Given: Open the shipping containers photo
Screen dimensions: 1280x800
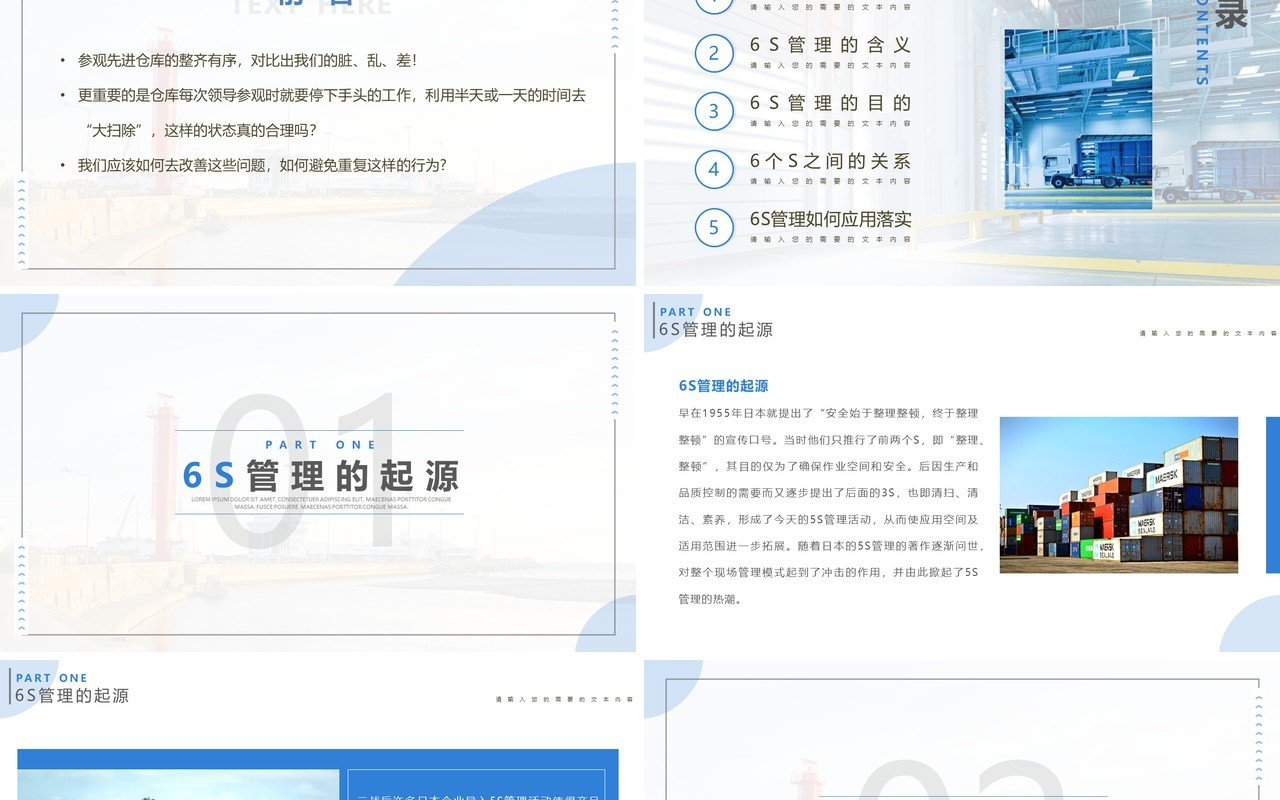Looking at the screenshot, I should [x=1119, y=495].
